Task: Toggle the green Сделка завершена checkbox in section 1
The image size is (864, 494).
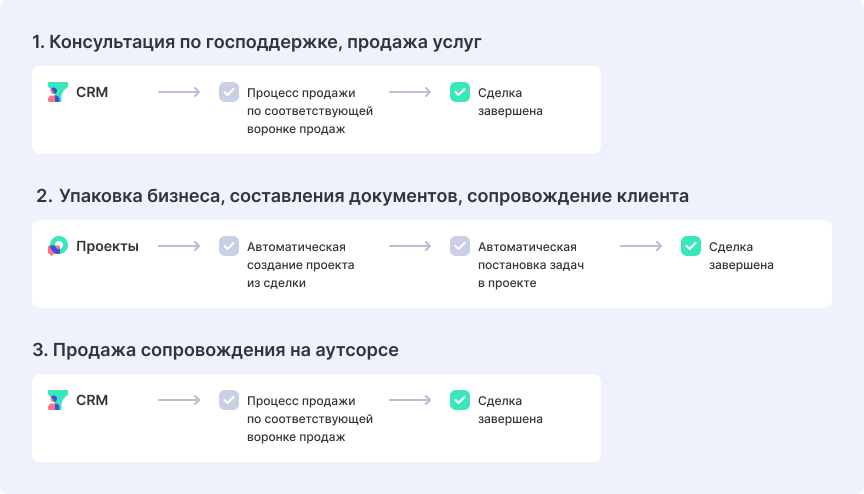Action: (x=460, y=93)
